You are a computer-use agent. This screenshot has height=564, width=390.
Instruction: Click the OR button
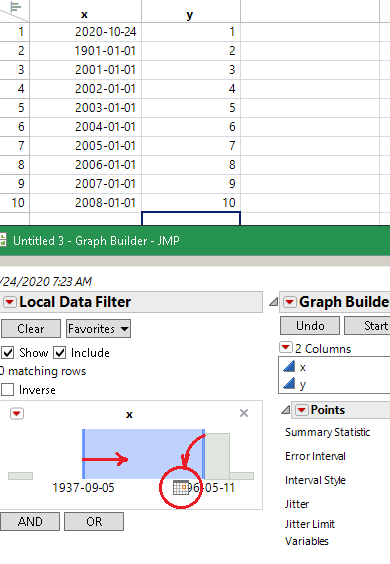click(x=94, y=522)
